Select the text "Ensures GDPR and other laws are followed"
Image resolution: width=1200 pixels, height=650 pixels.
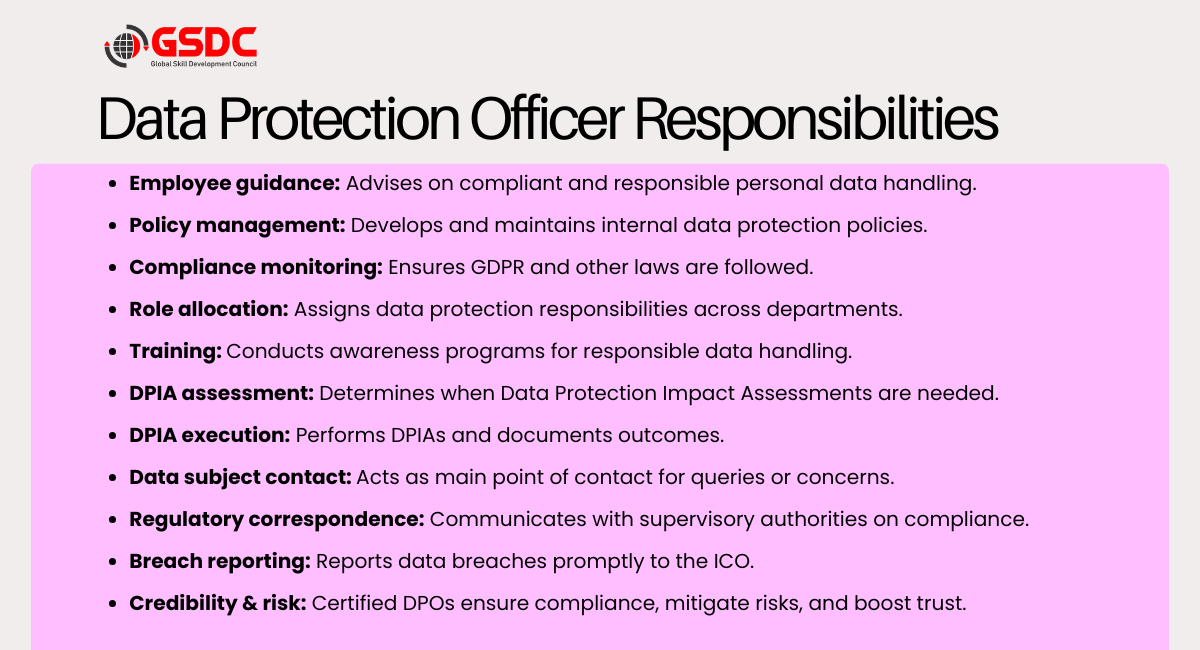[601, 267]
